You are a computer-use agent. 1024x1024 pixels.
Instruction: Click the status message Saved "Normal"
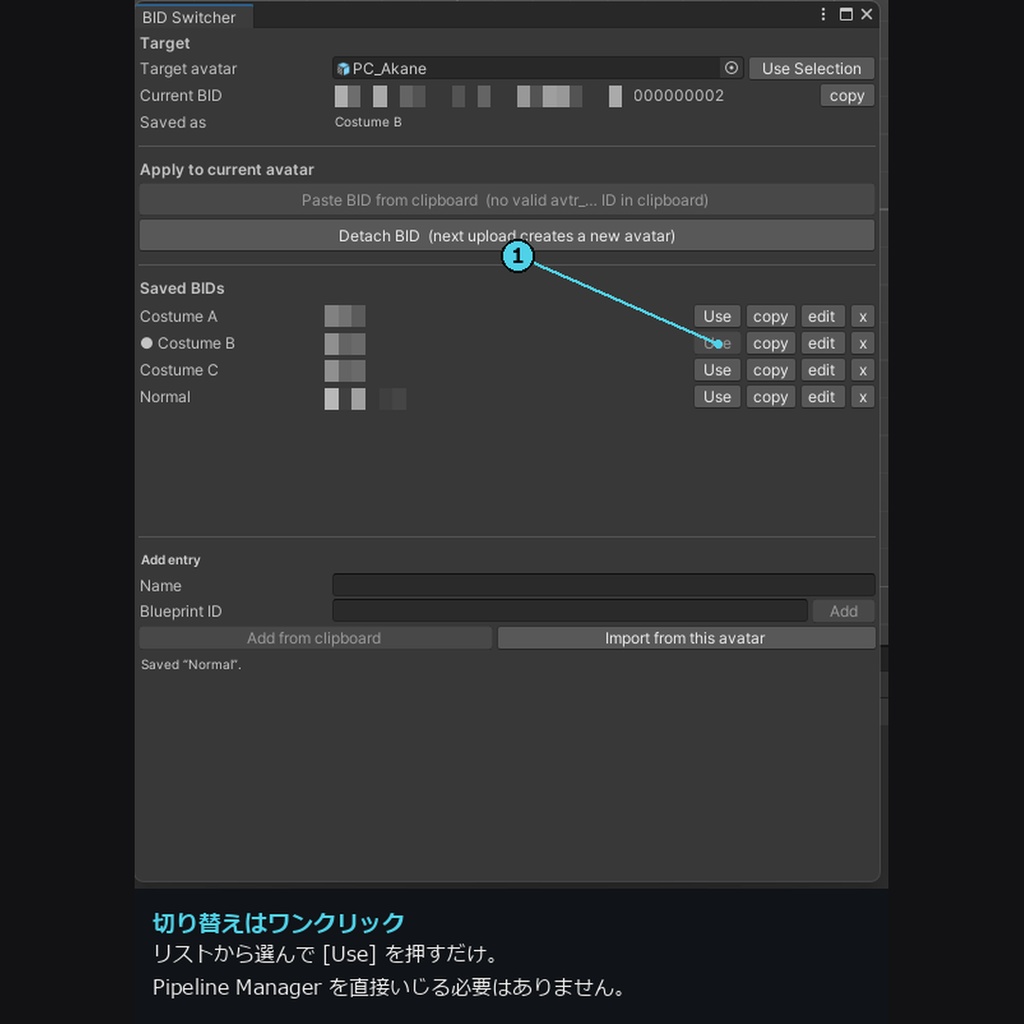pos(191,665)
